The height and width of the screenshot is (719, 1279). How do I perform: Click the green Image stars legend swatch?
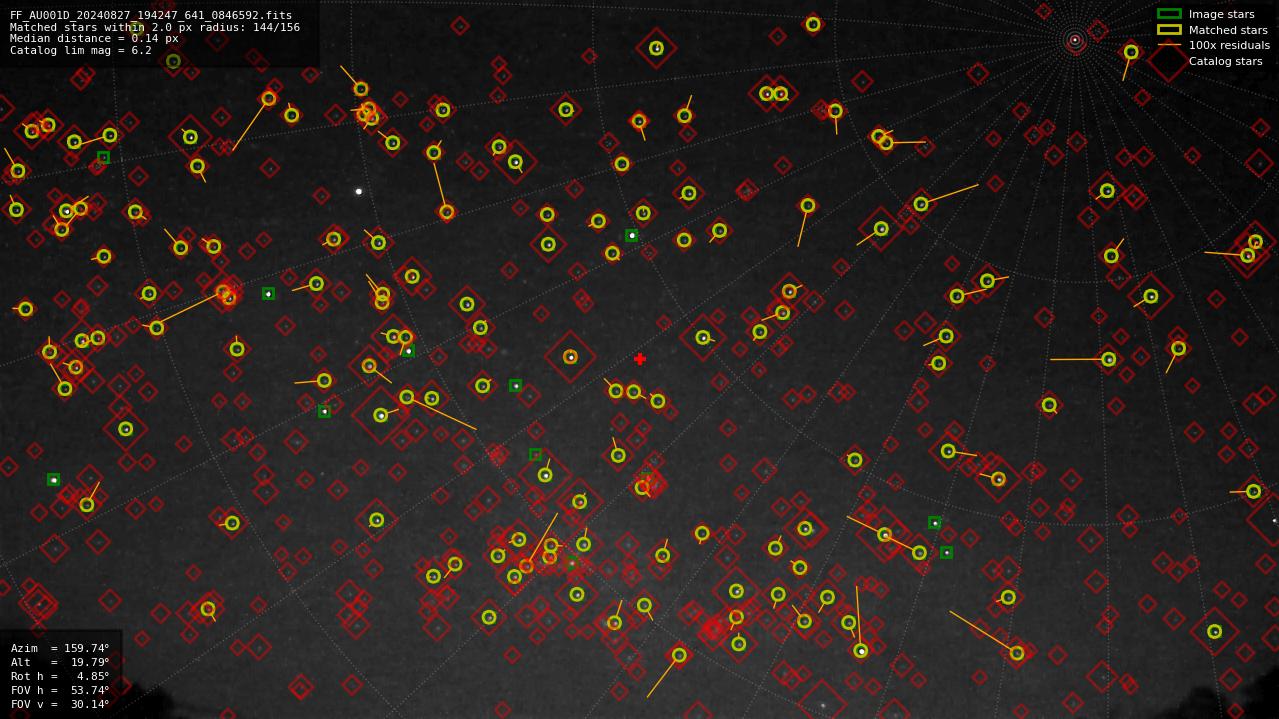coord(1169,14)
